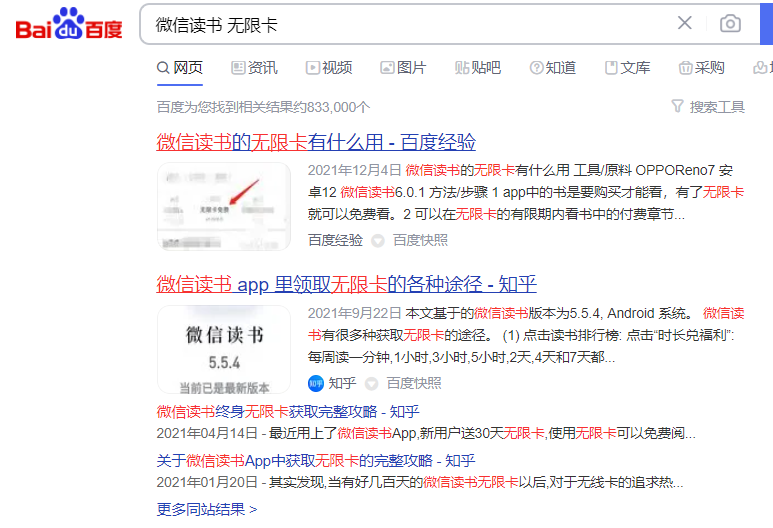The image size is (773, 528).
Task: Open the 图片 tab
Action: [403, 68]
